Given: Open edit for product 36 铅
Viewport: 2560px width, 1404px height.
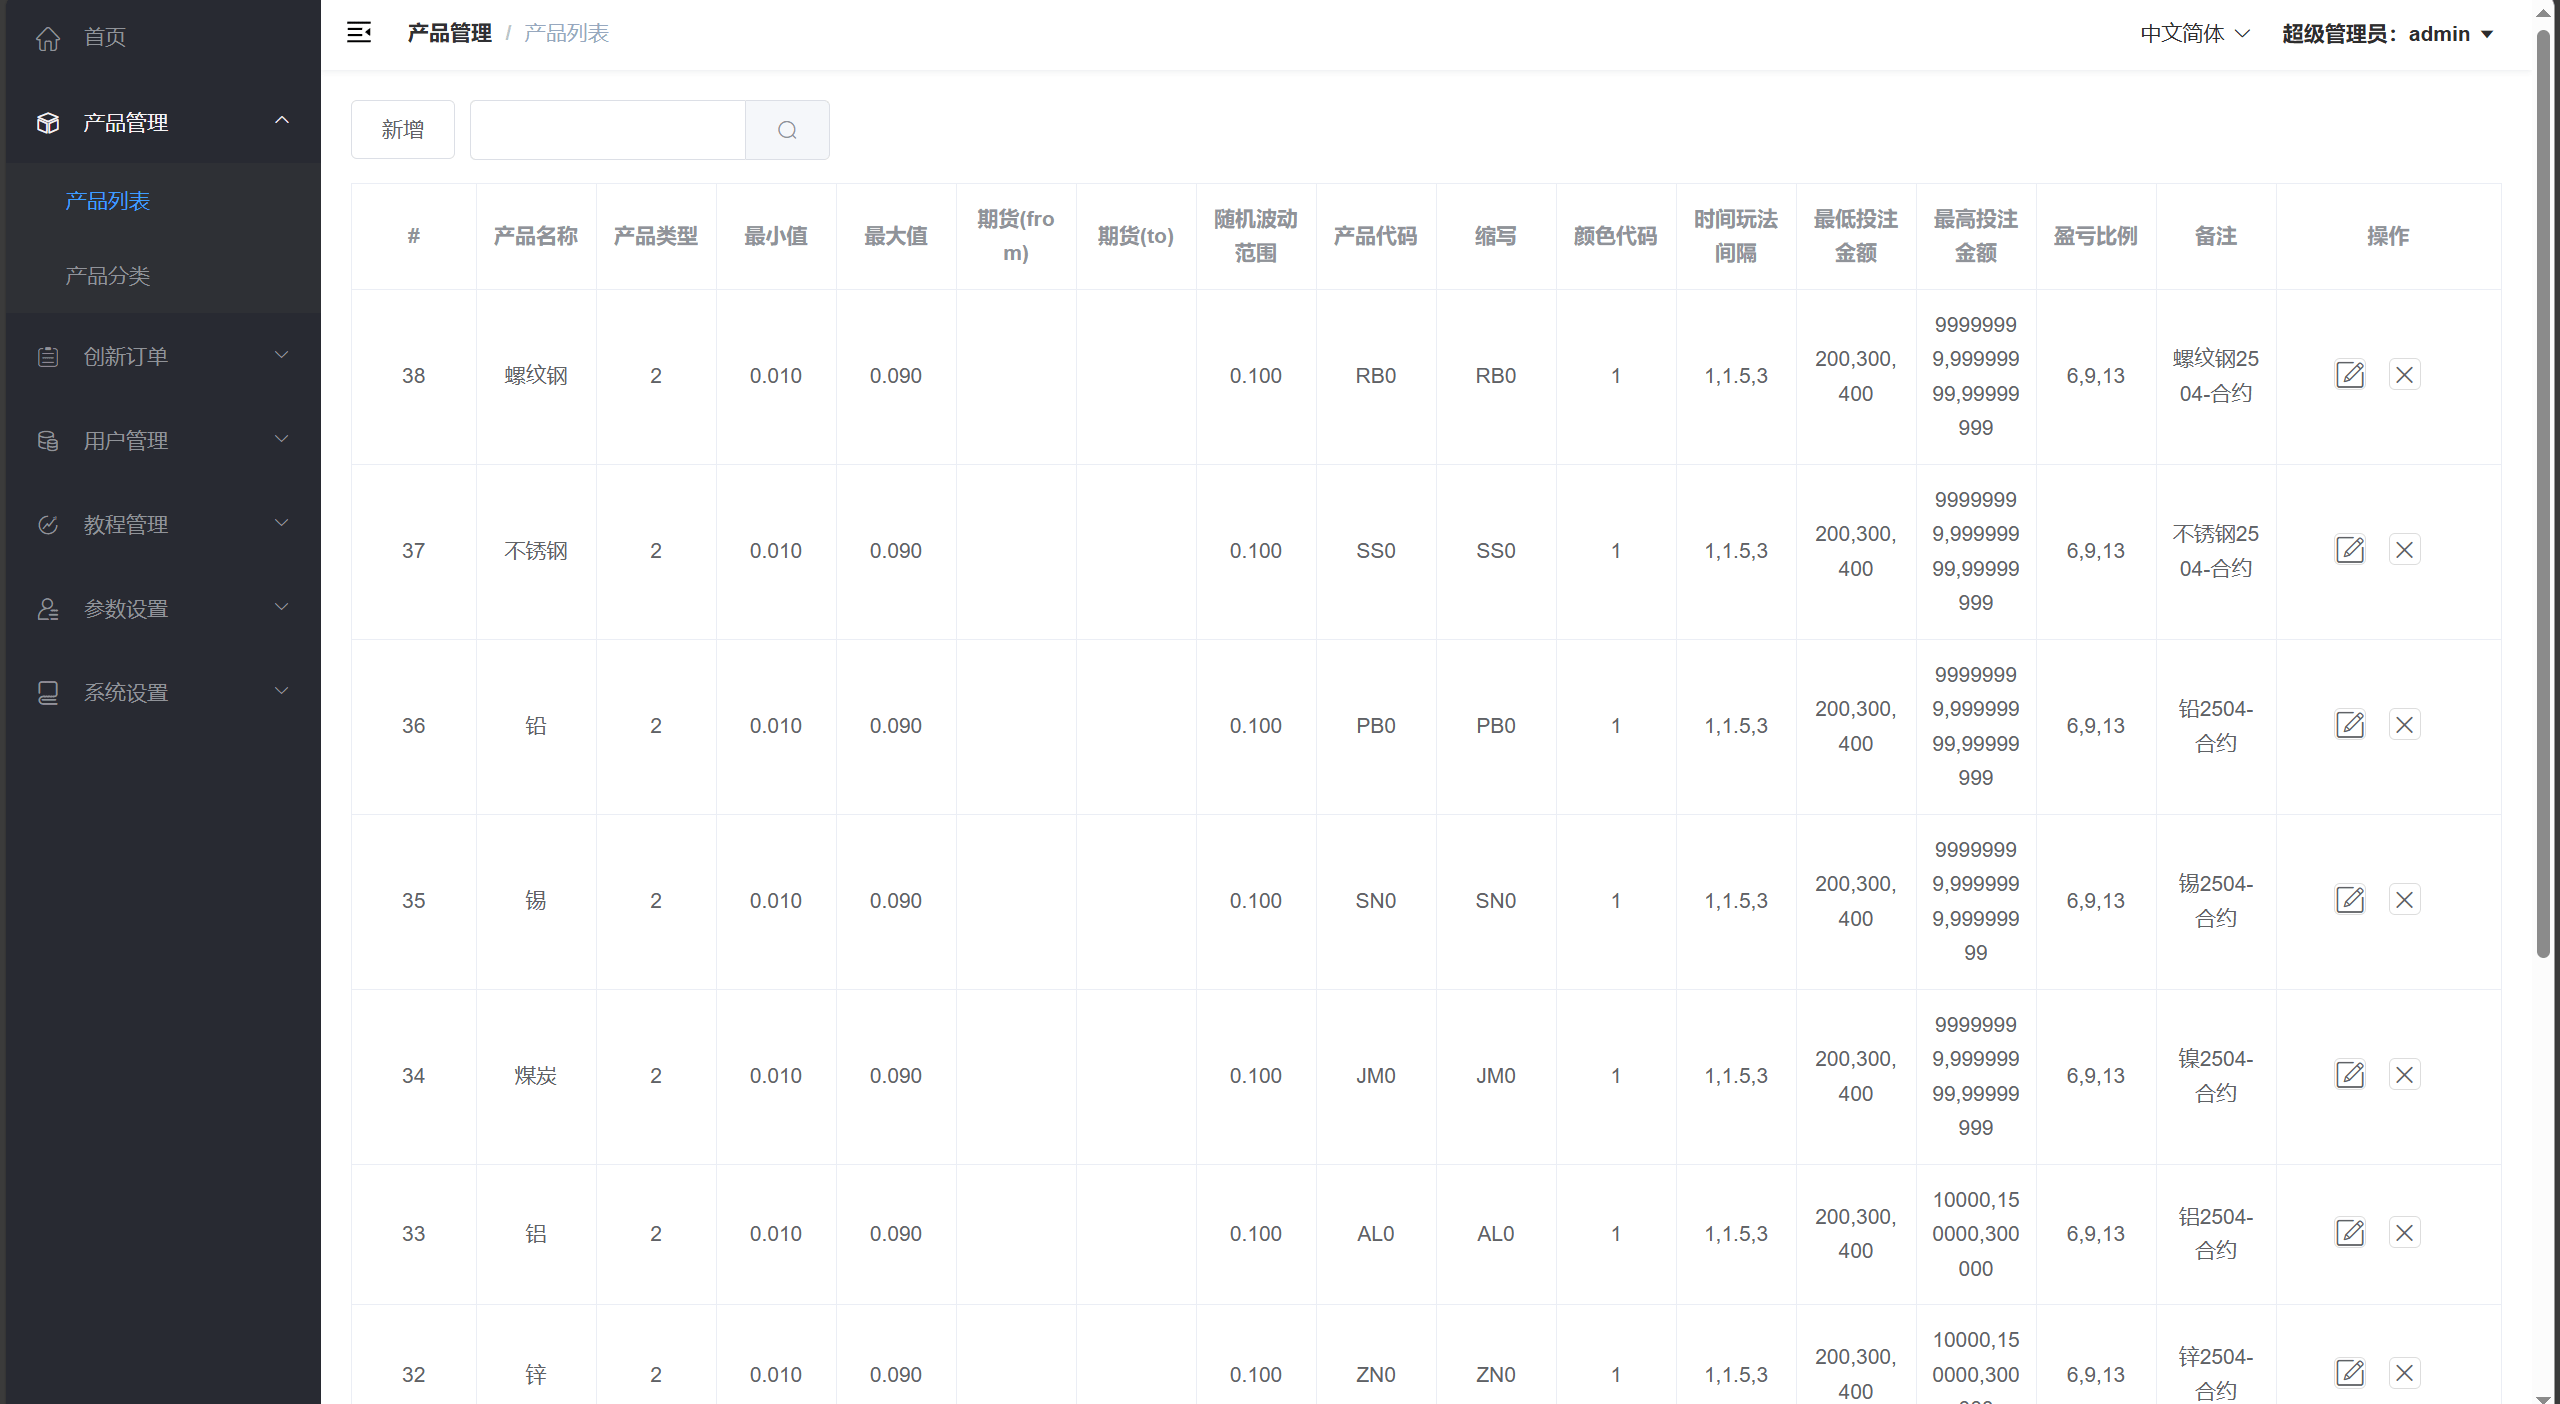Looking at the screenshot, I should point(2350,725).
